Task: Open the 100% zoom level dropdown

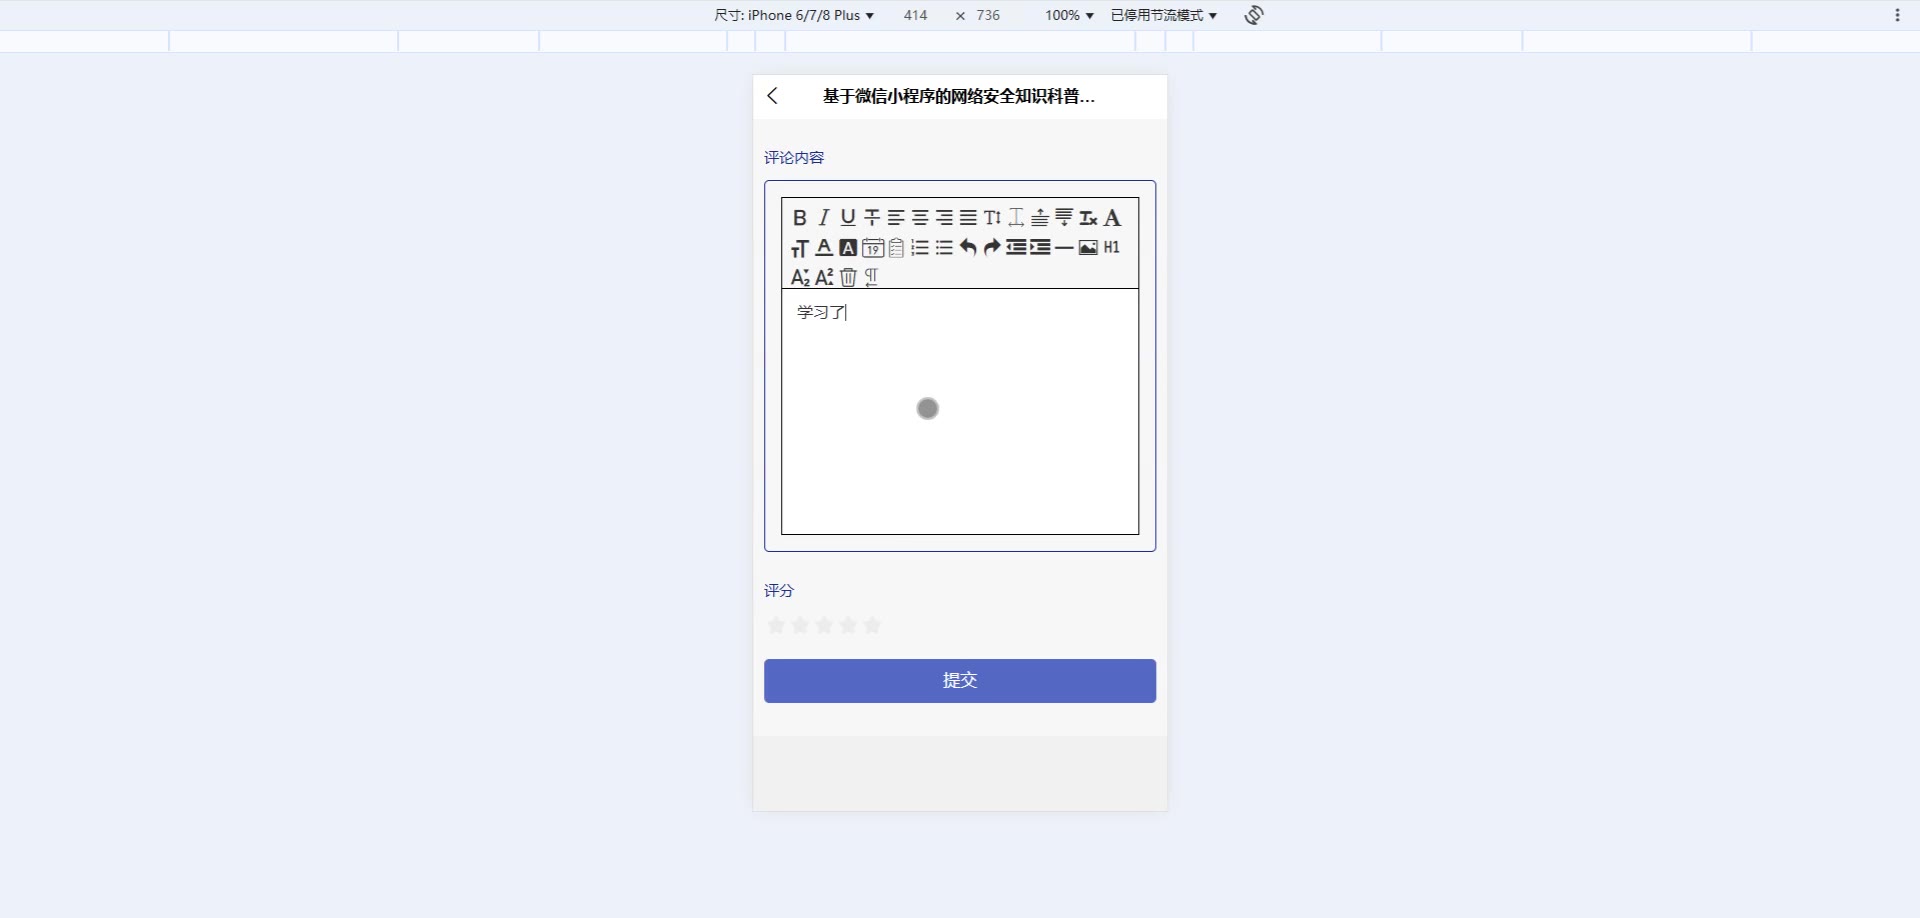Action: tap(1069, 15)
